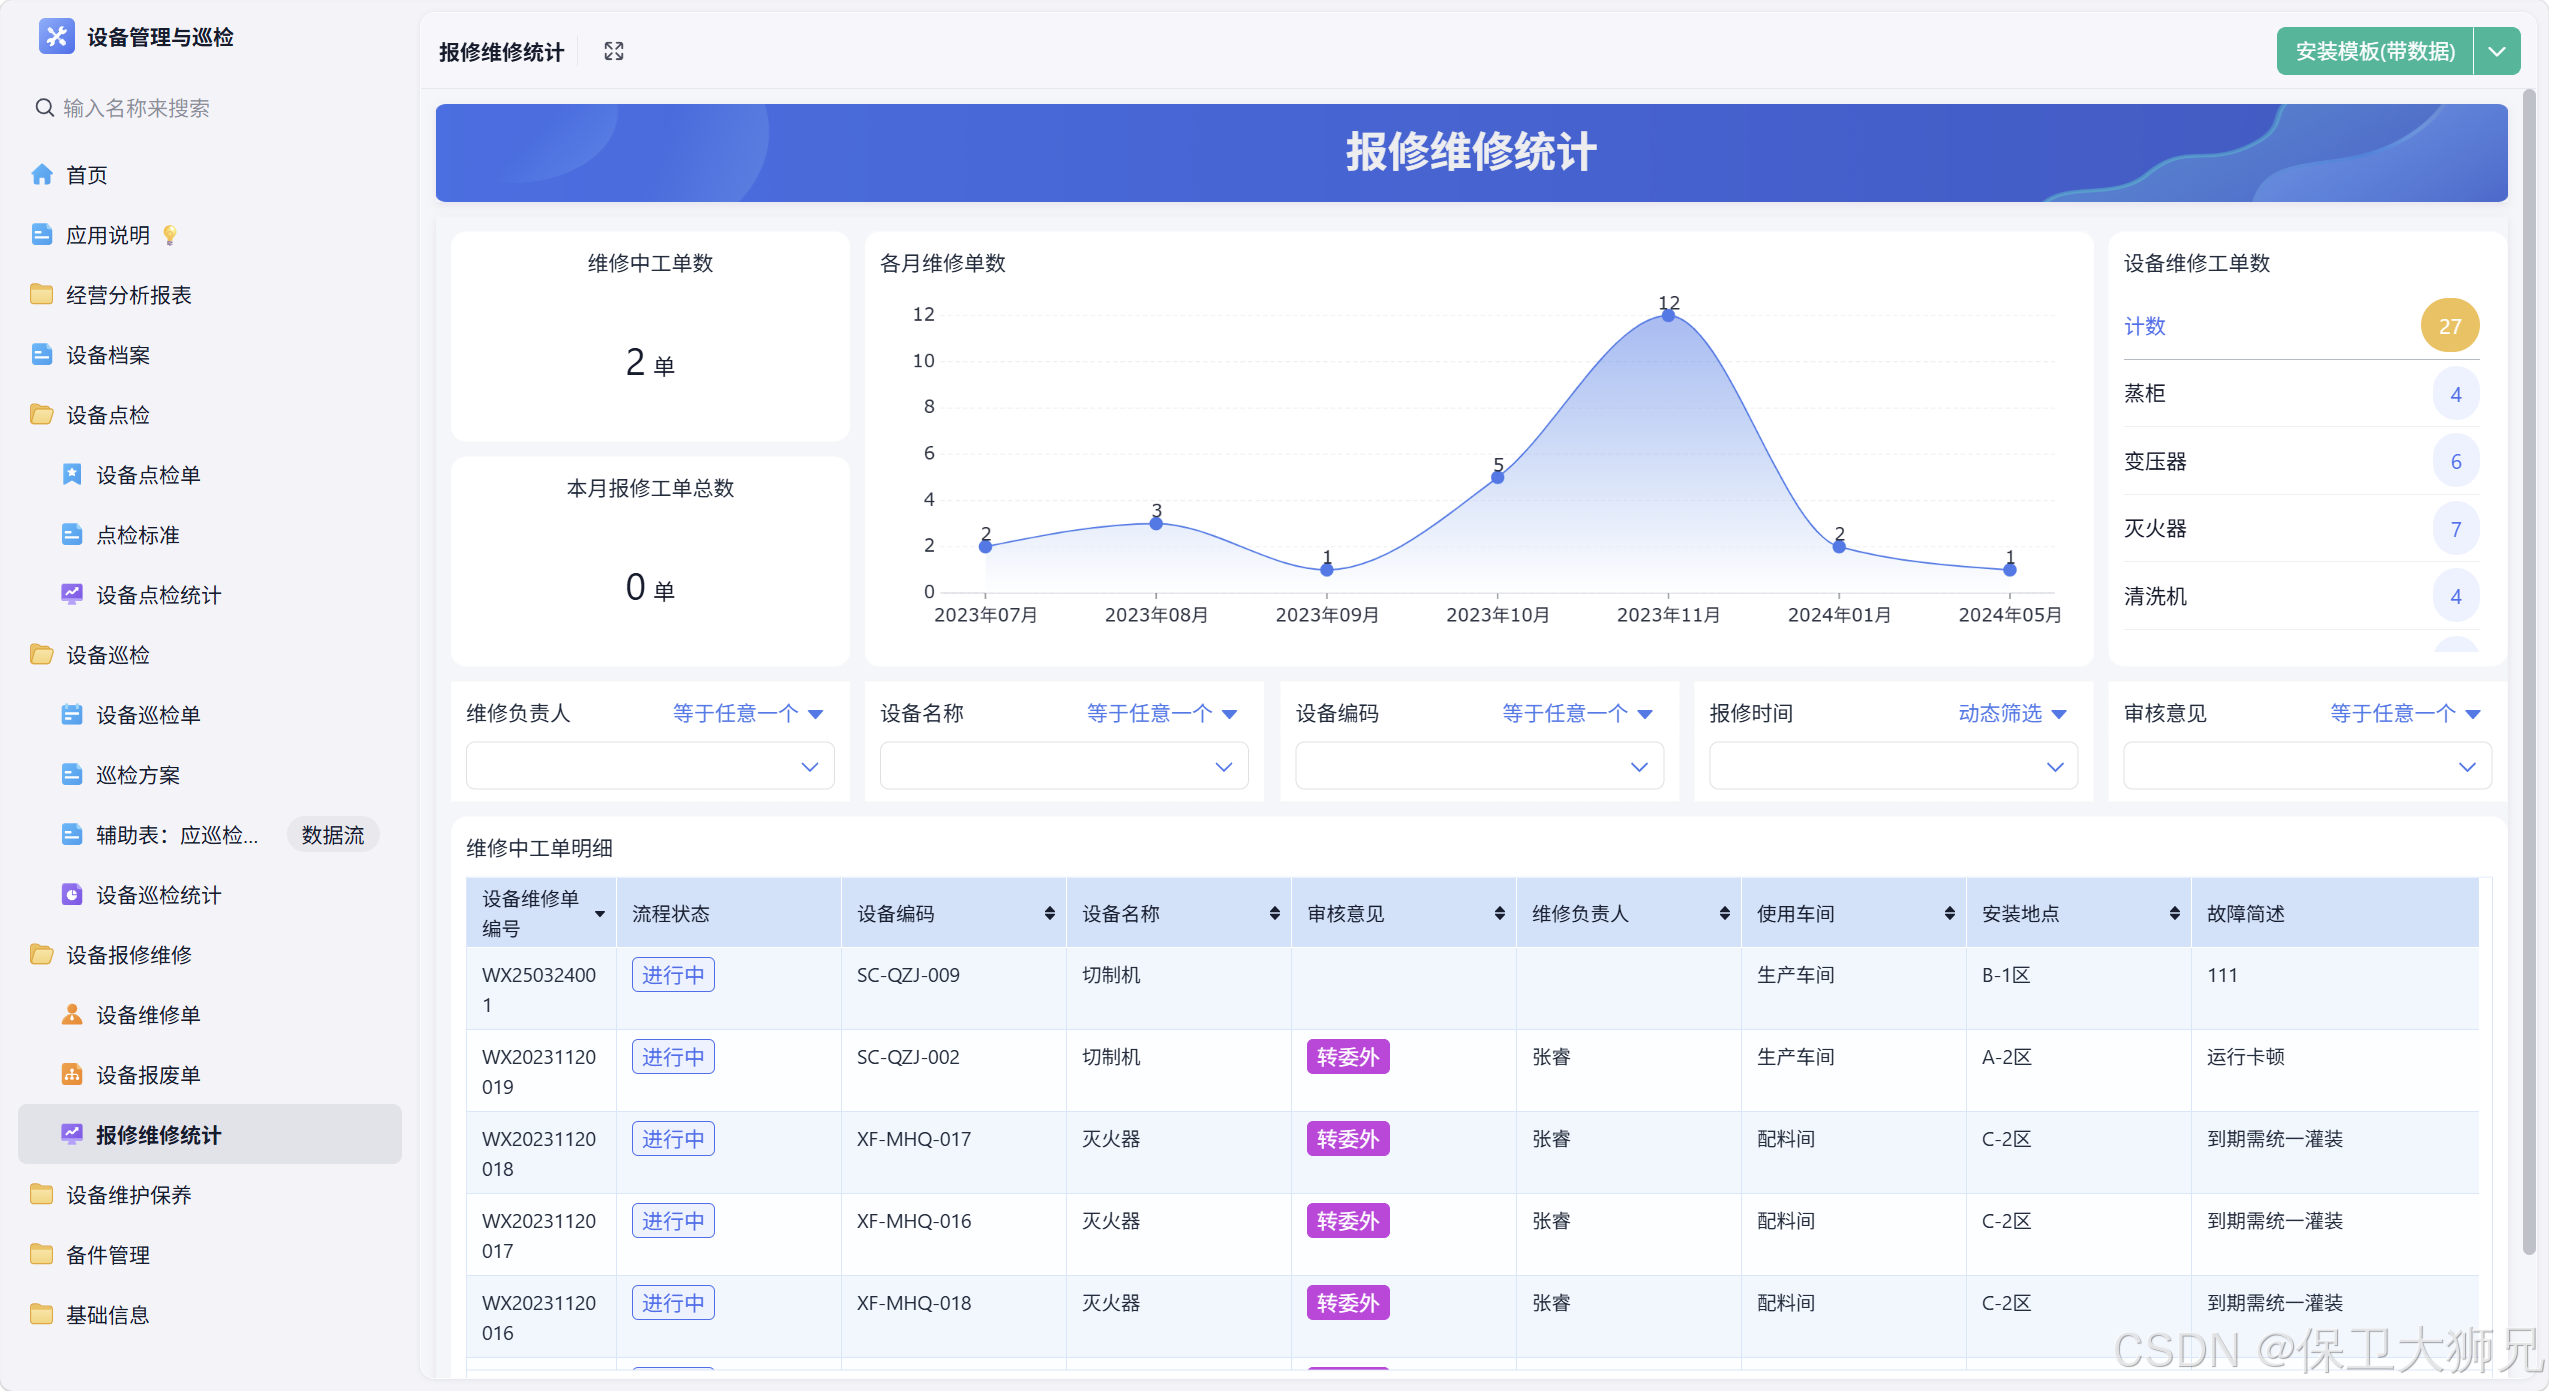The width and height of the screenshot is (2549, 1391).
Task: Click the 灭火器 count badge 7
Action: click(2456, 529)
